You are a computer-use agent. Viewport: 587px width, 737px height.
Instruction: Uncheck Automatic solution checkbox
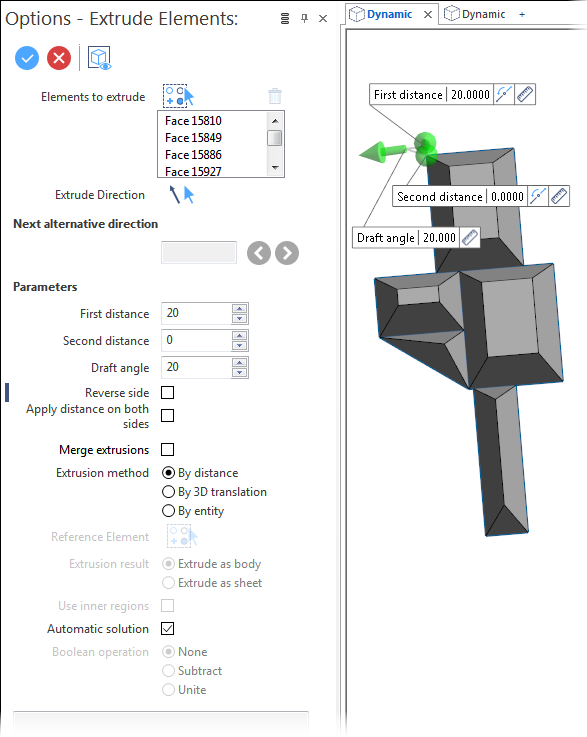click(167, 628)
